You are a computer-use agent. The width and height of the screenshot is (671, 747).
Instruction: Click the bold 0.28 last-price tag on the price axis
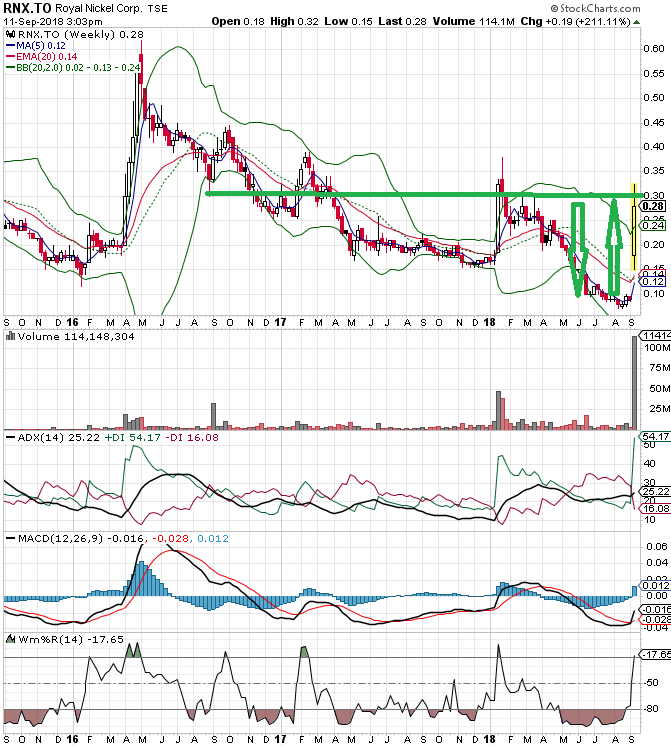pyautogui.click(x=654, y=206)
